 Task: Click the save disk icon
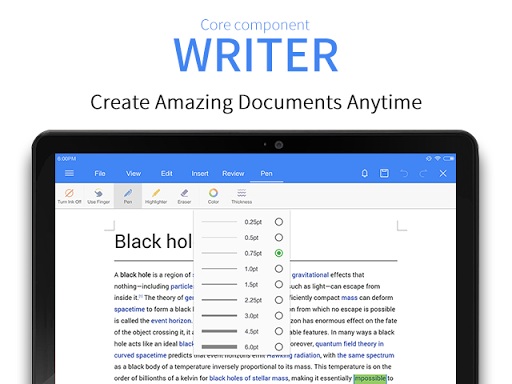(384, 173)
